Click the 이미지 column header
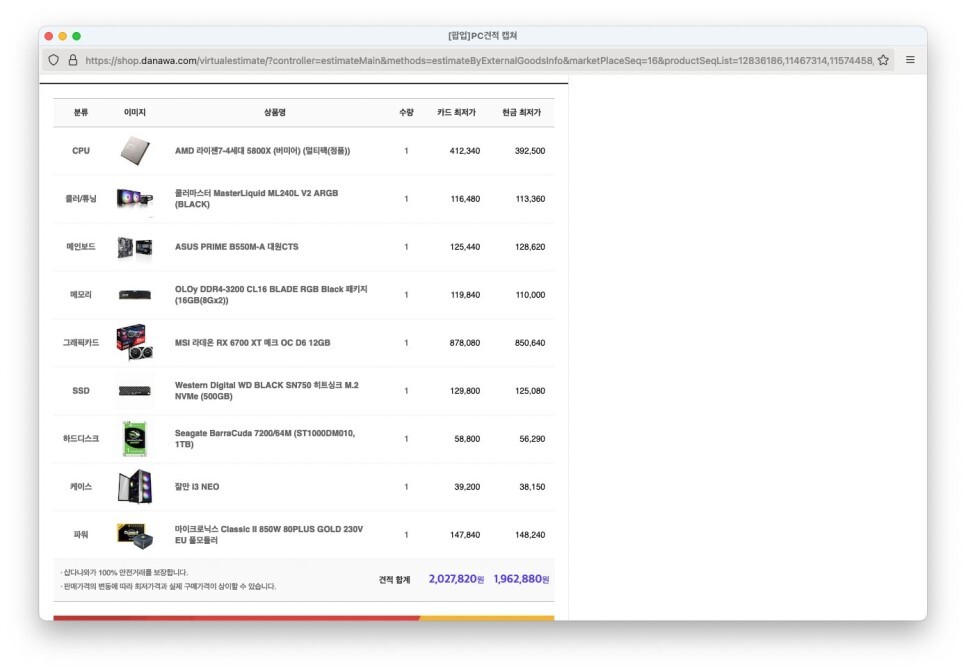The height and width of the screenshot is (672, 966). [135, 112]
